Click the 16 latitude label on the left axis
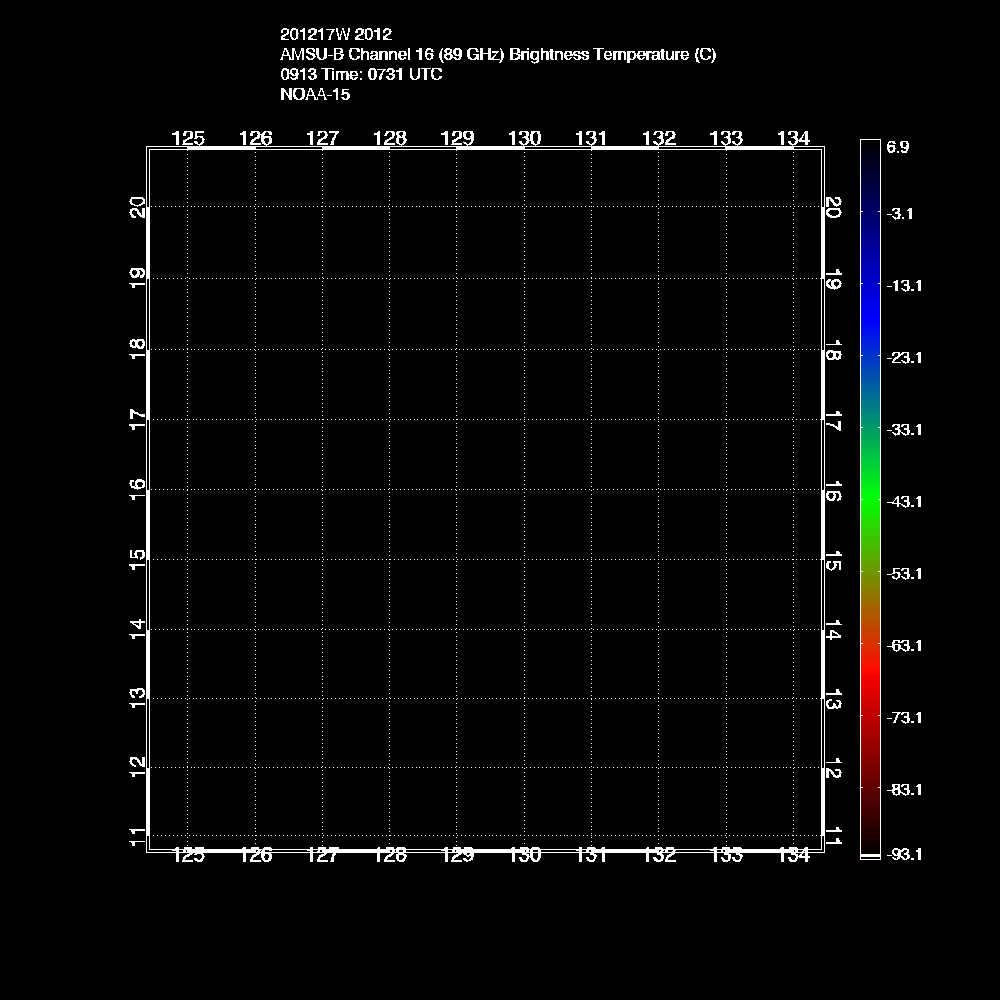 pyautogui.click(x=138, y=487)
